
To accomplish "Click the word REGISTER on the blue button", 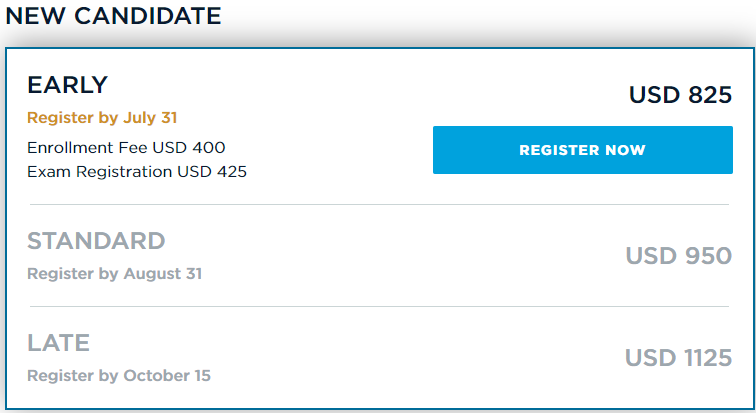I will coord(559,150).
